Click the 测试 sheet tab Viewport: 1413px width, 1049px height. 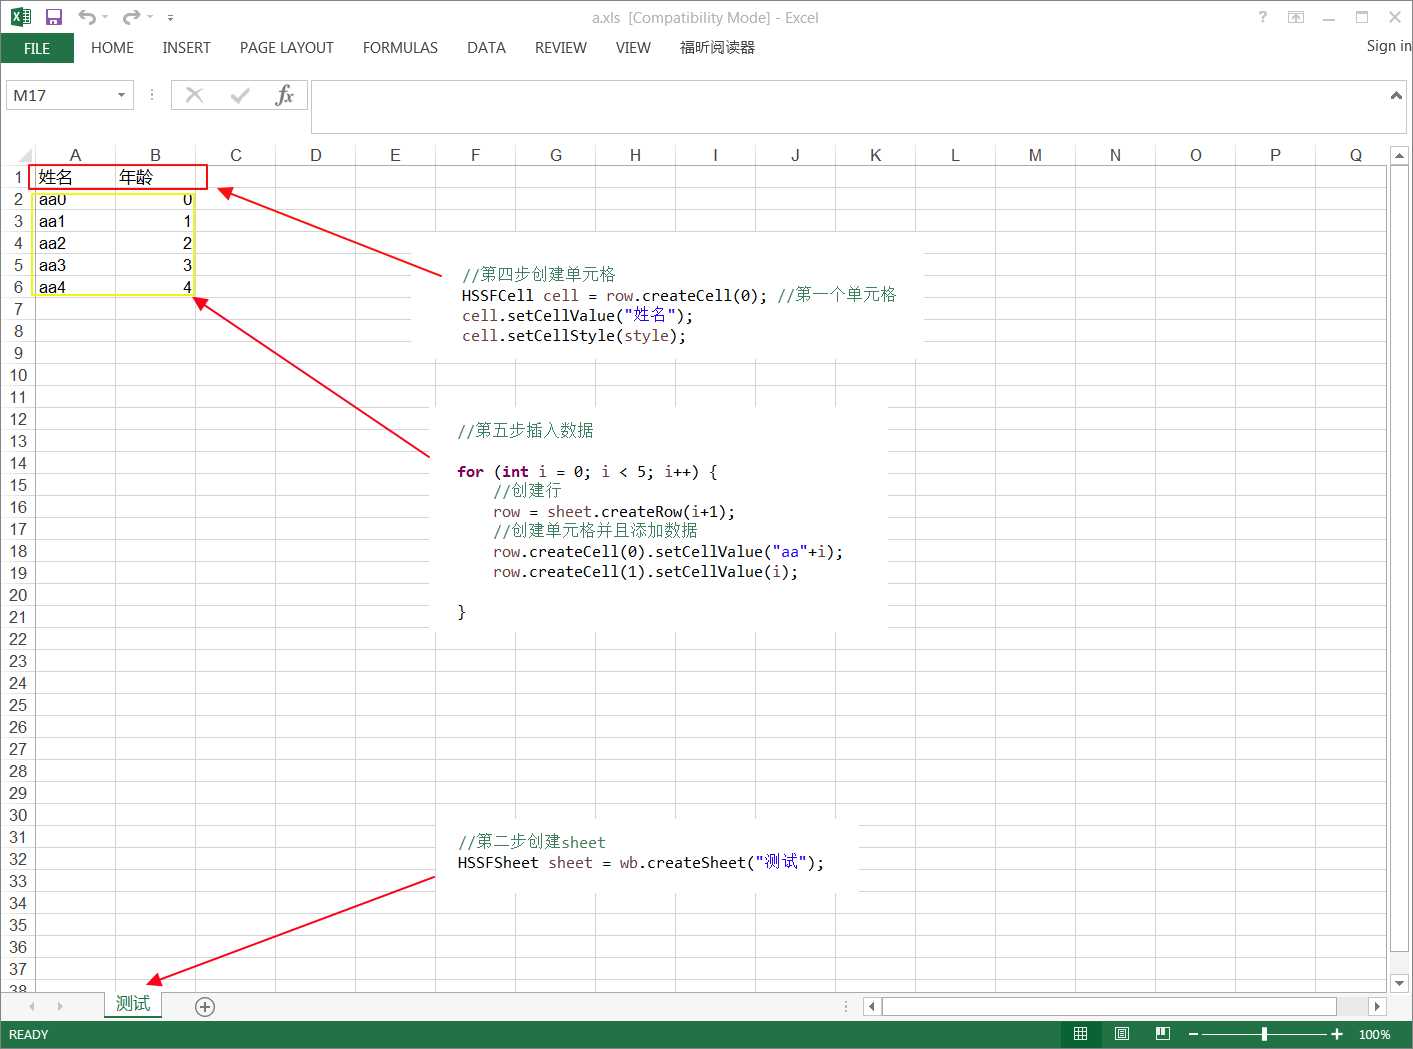point(133,1004)
